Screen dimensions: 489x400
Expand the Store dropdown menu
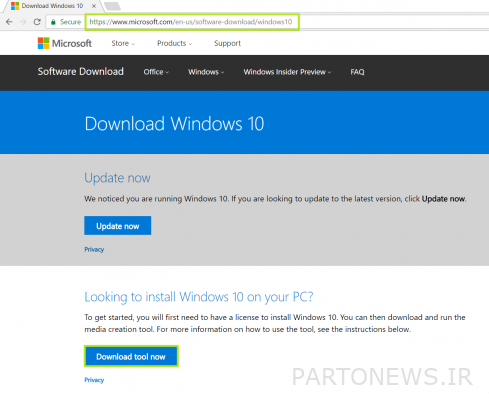coord(123,43)
